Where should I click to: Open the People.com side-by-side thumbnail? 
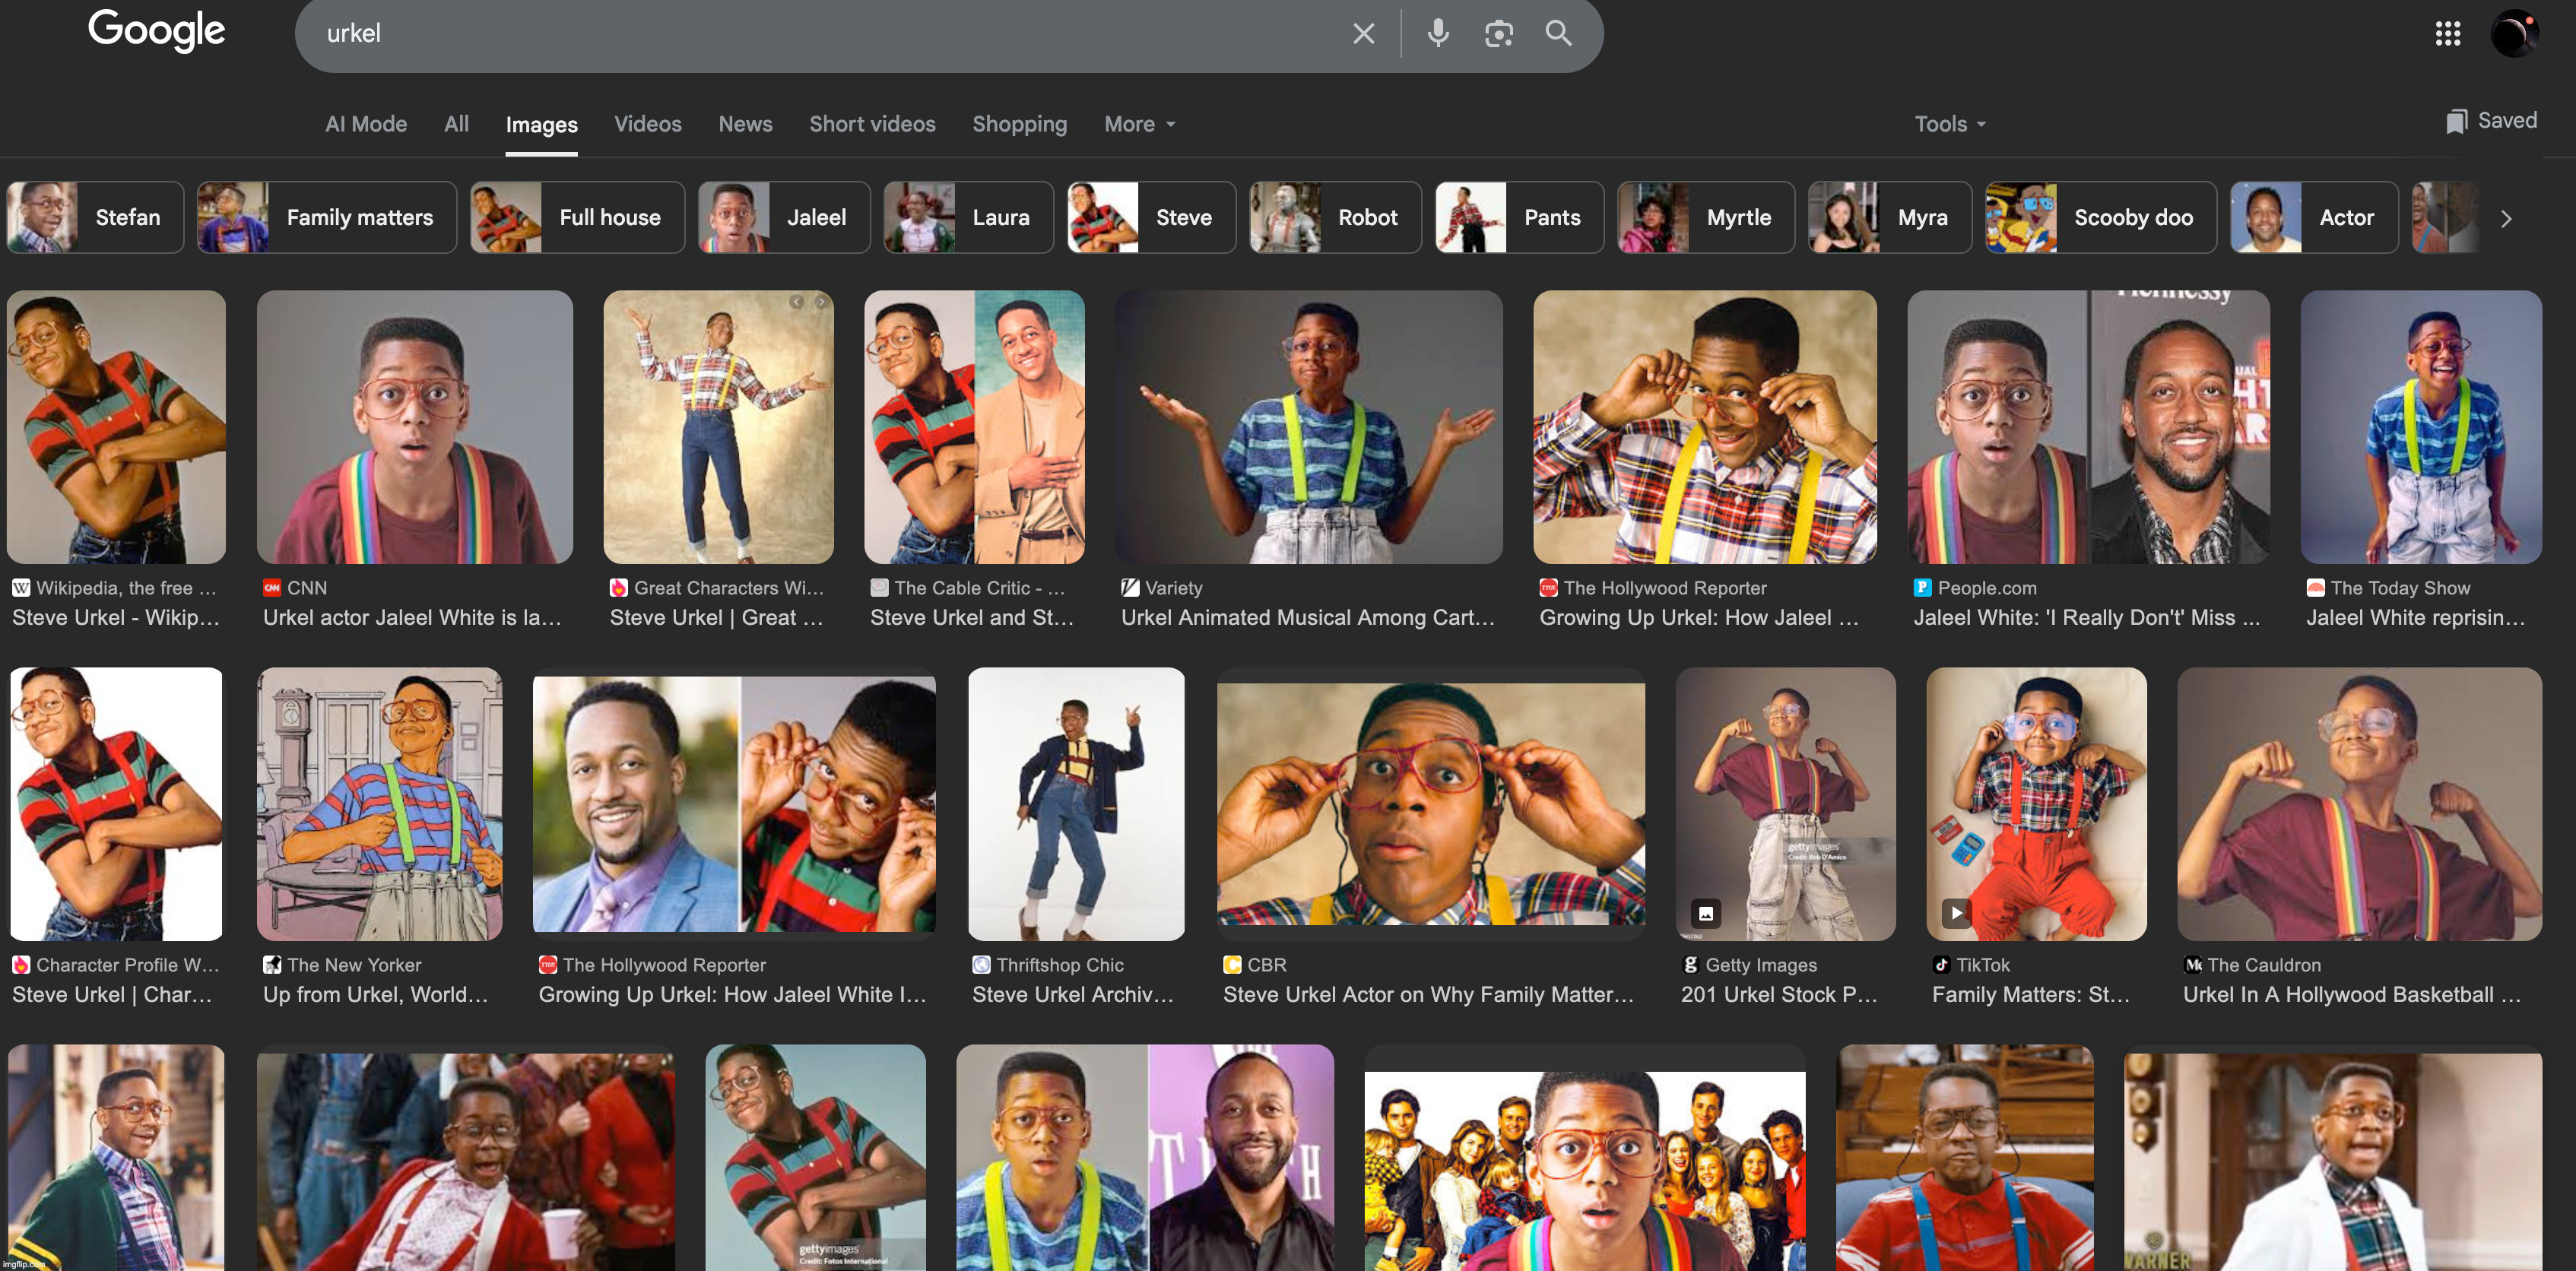(2088, 427)
